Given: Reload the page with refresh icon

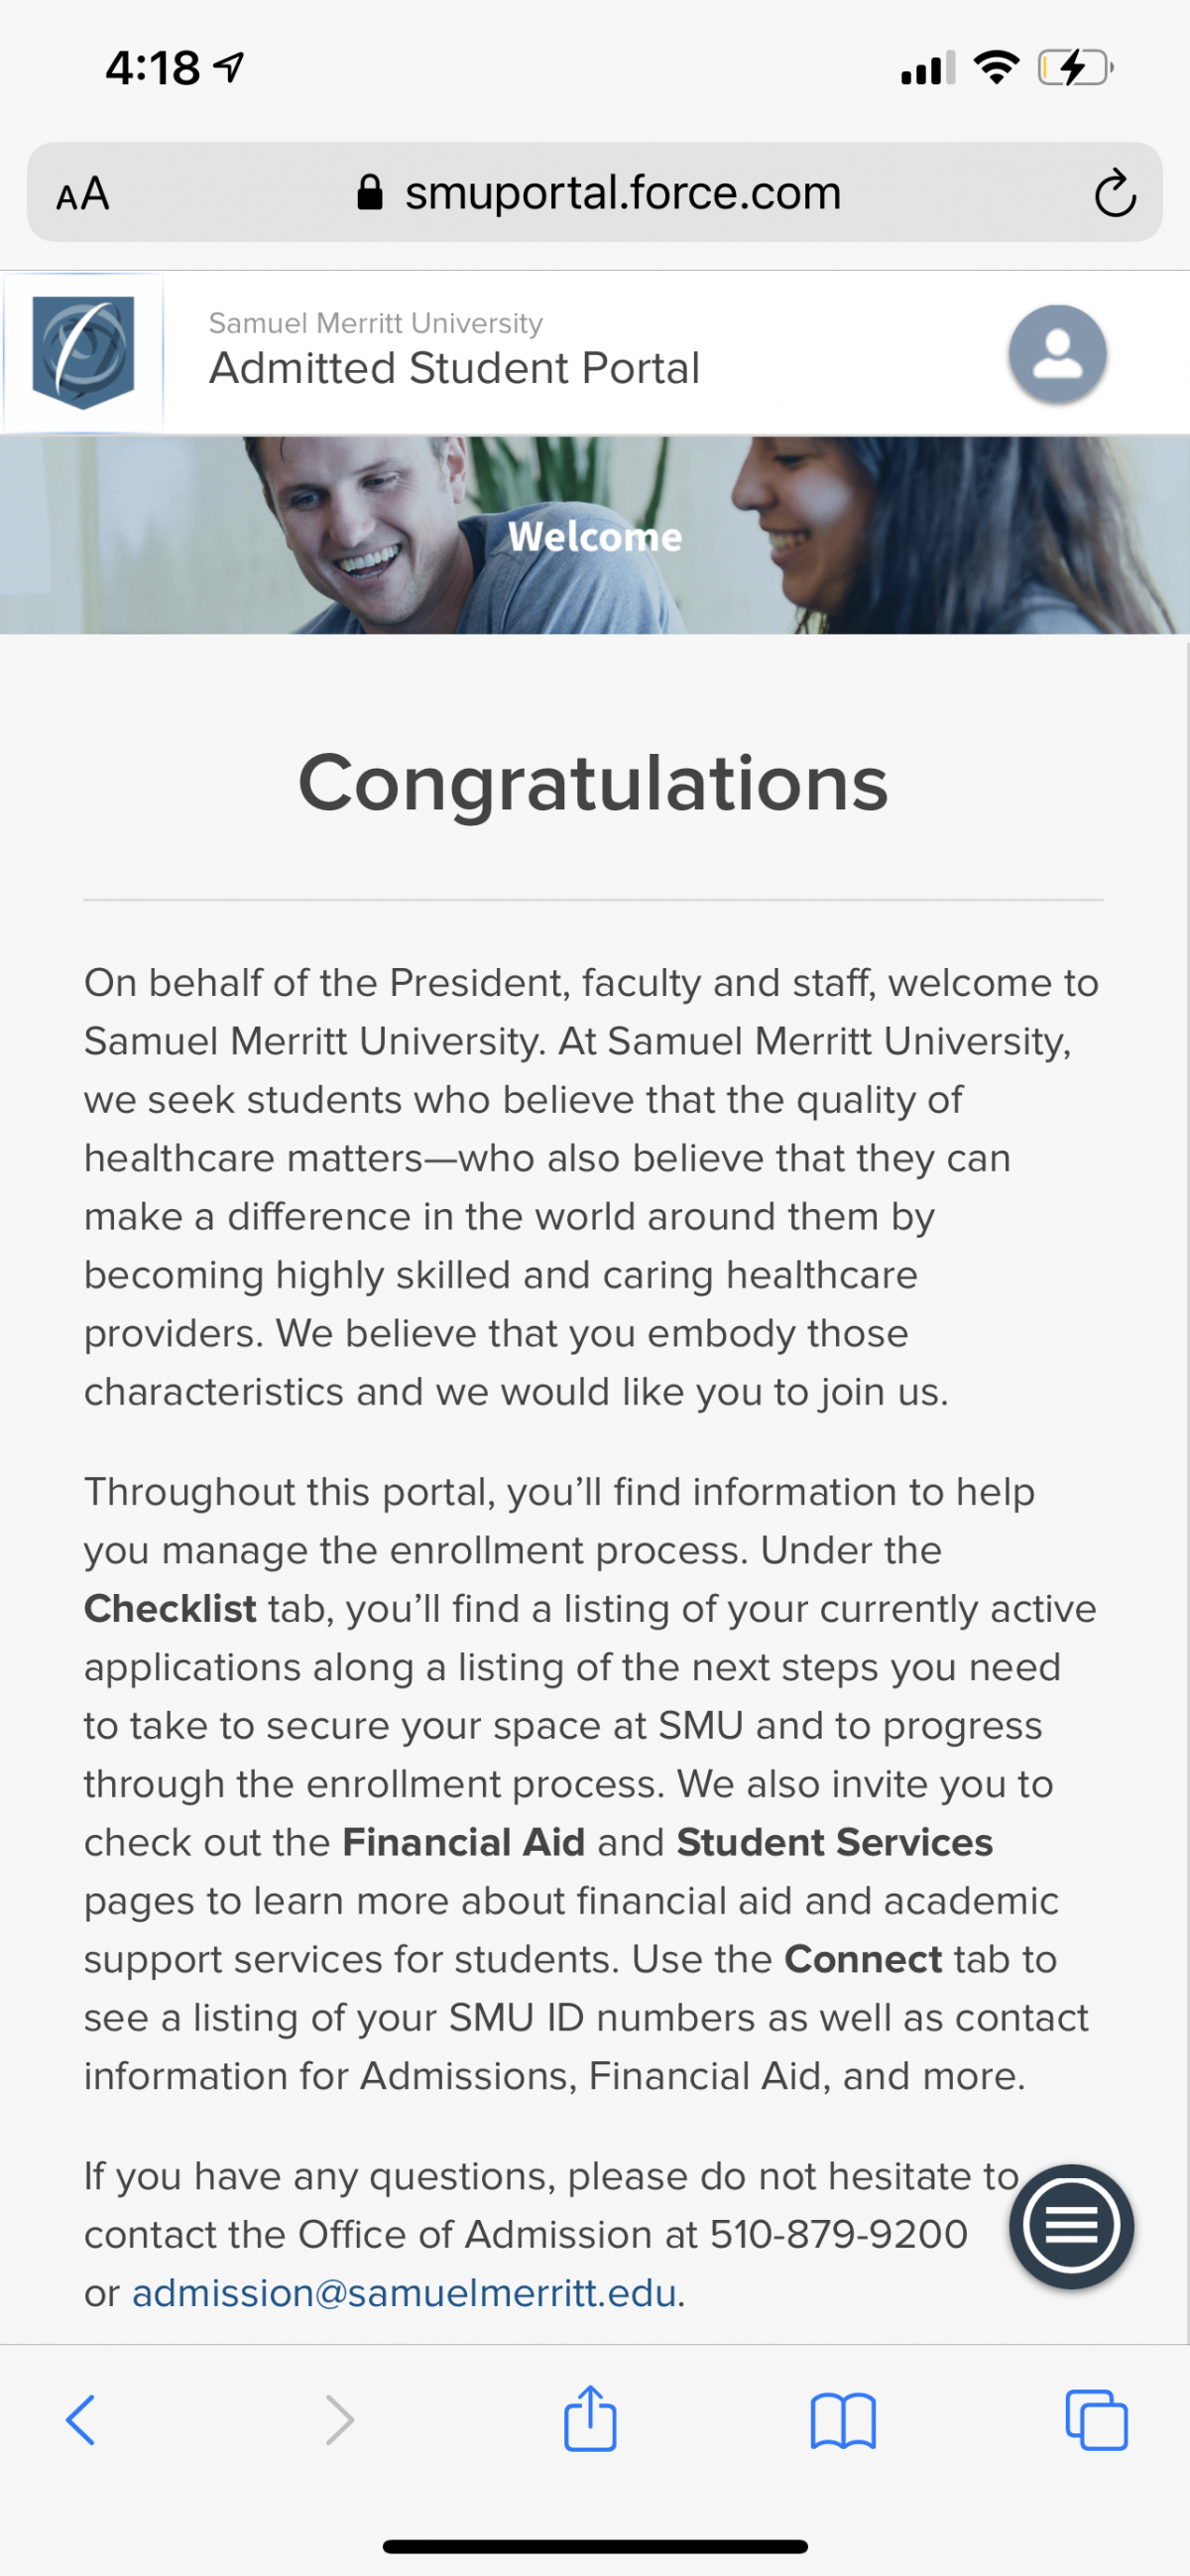Looking at the screenshot, I should [1114, 193].
